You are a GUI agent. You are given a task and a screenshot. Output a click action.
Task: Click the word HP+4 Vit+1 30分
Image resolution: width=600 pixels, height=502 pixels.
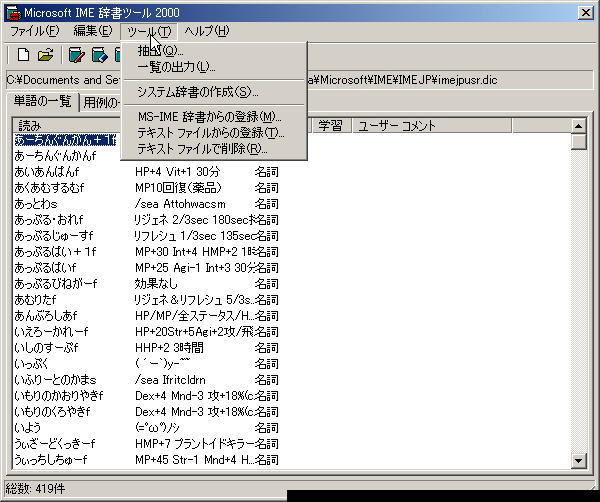tap(178, 172)
